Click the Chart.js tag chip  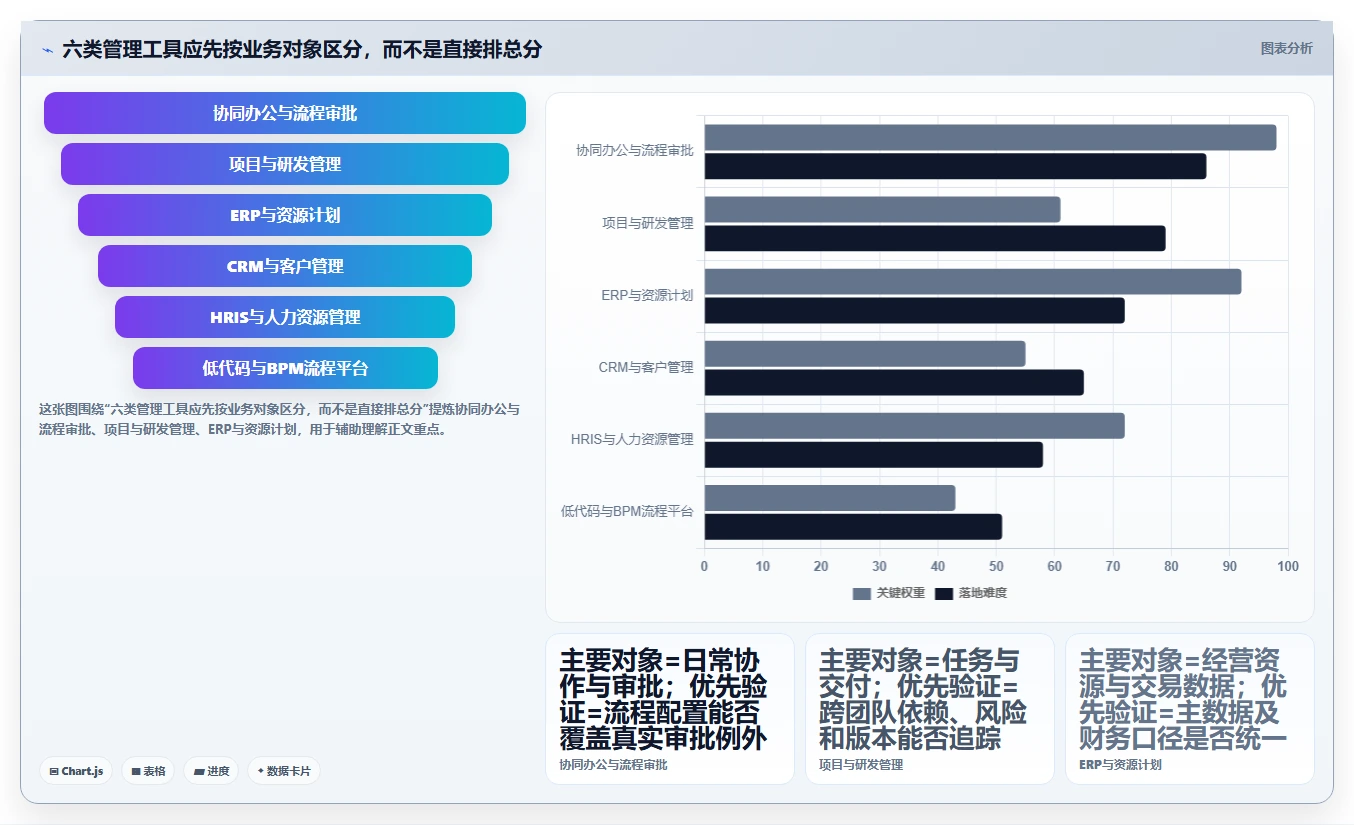[76, 771]
